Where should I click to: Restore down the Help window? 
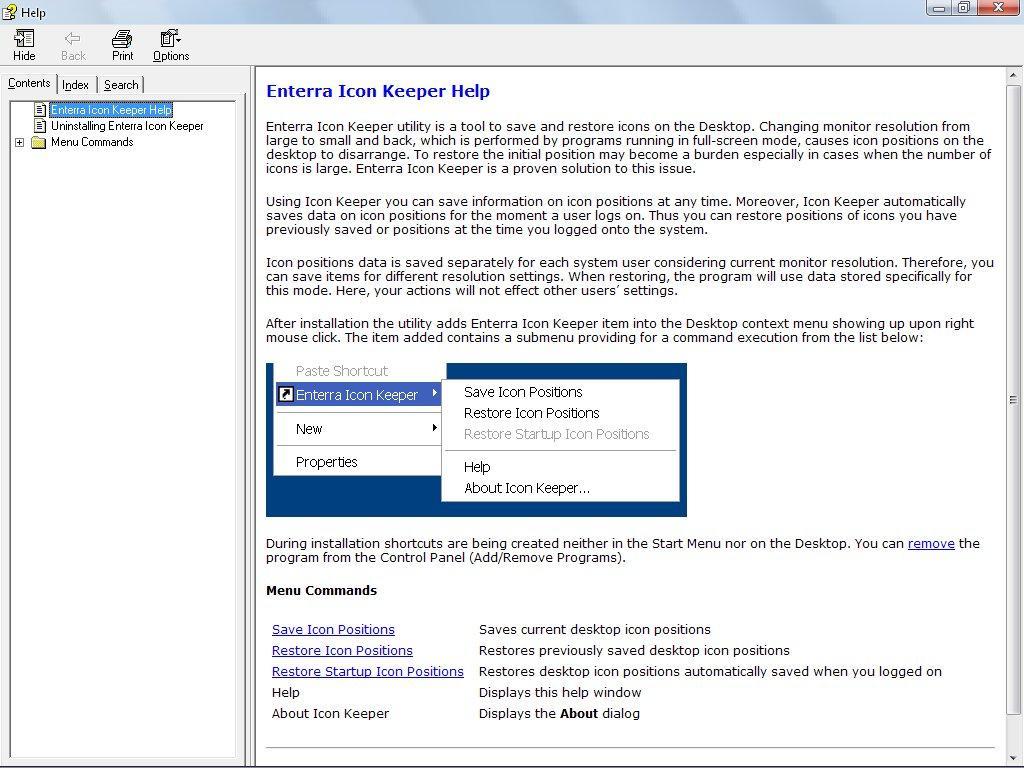click(964, 8)
